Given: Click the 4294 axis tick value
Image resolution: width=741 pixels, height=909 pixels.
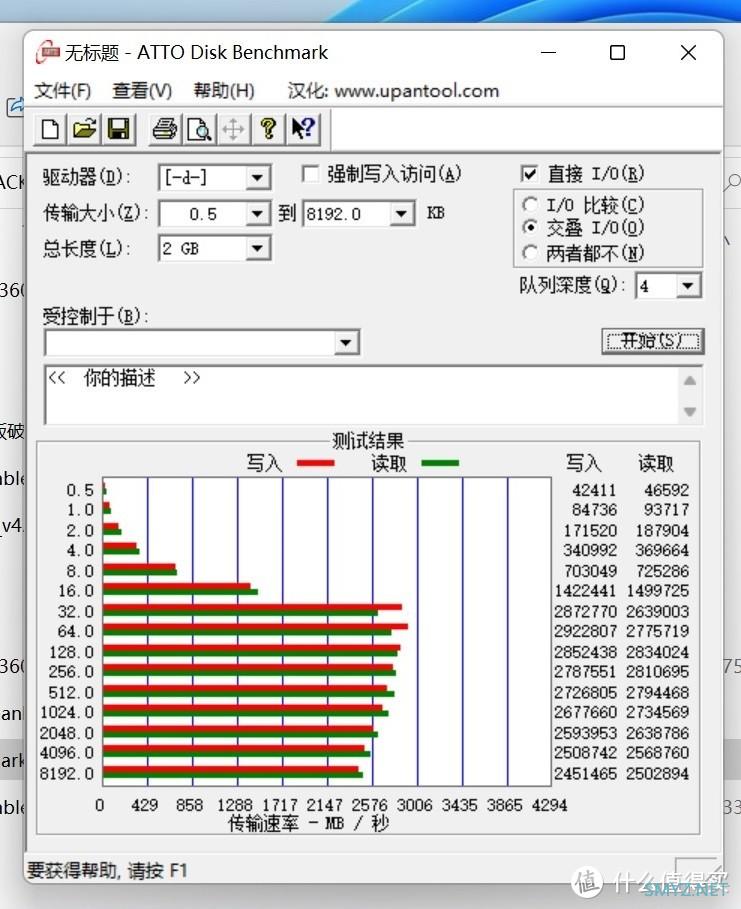Looking at the screenshot, I should (x=549, y=805).
